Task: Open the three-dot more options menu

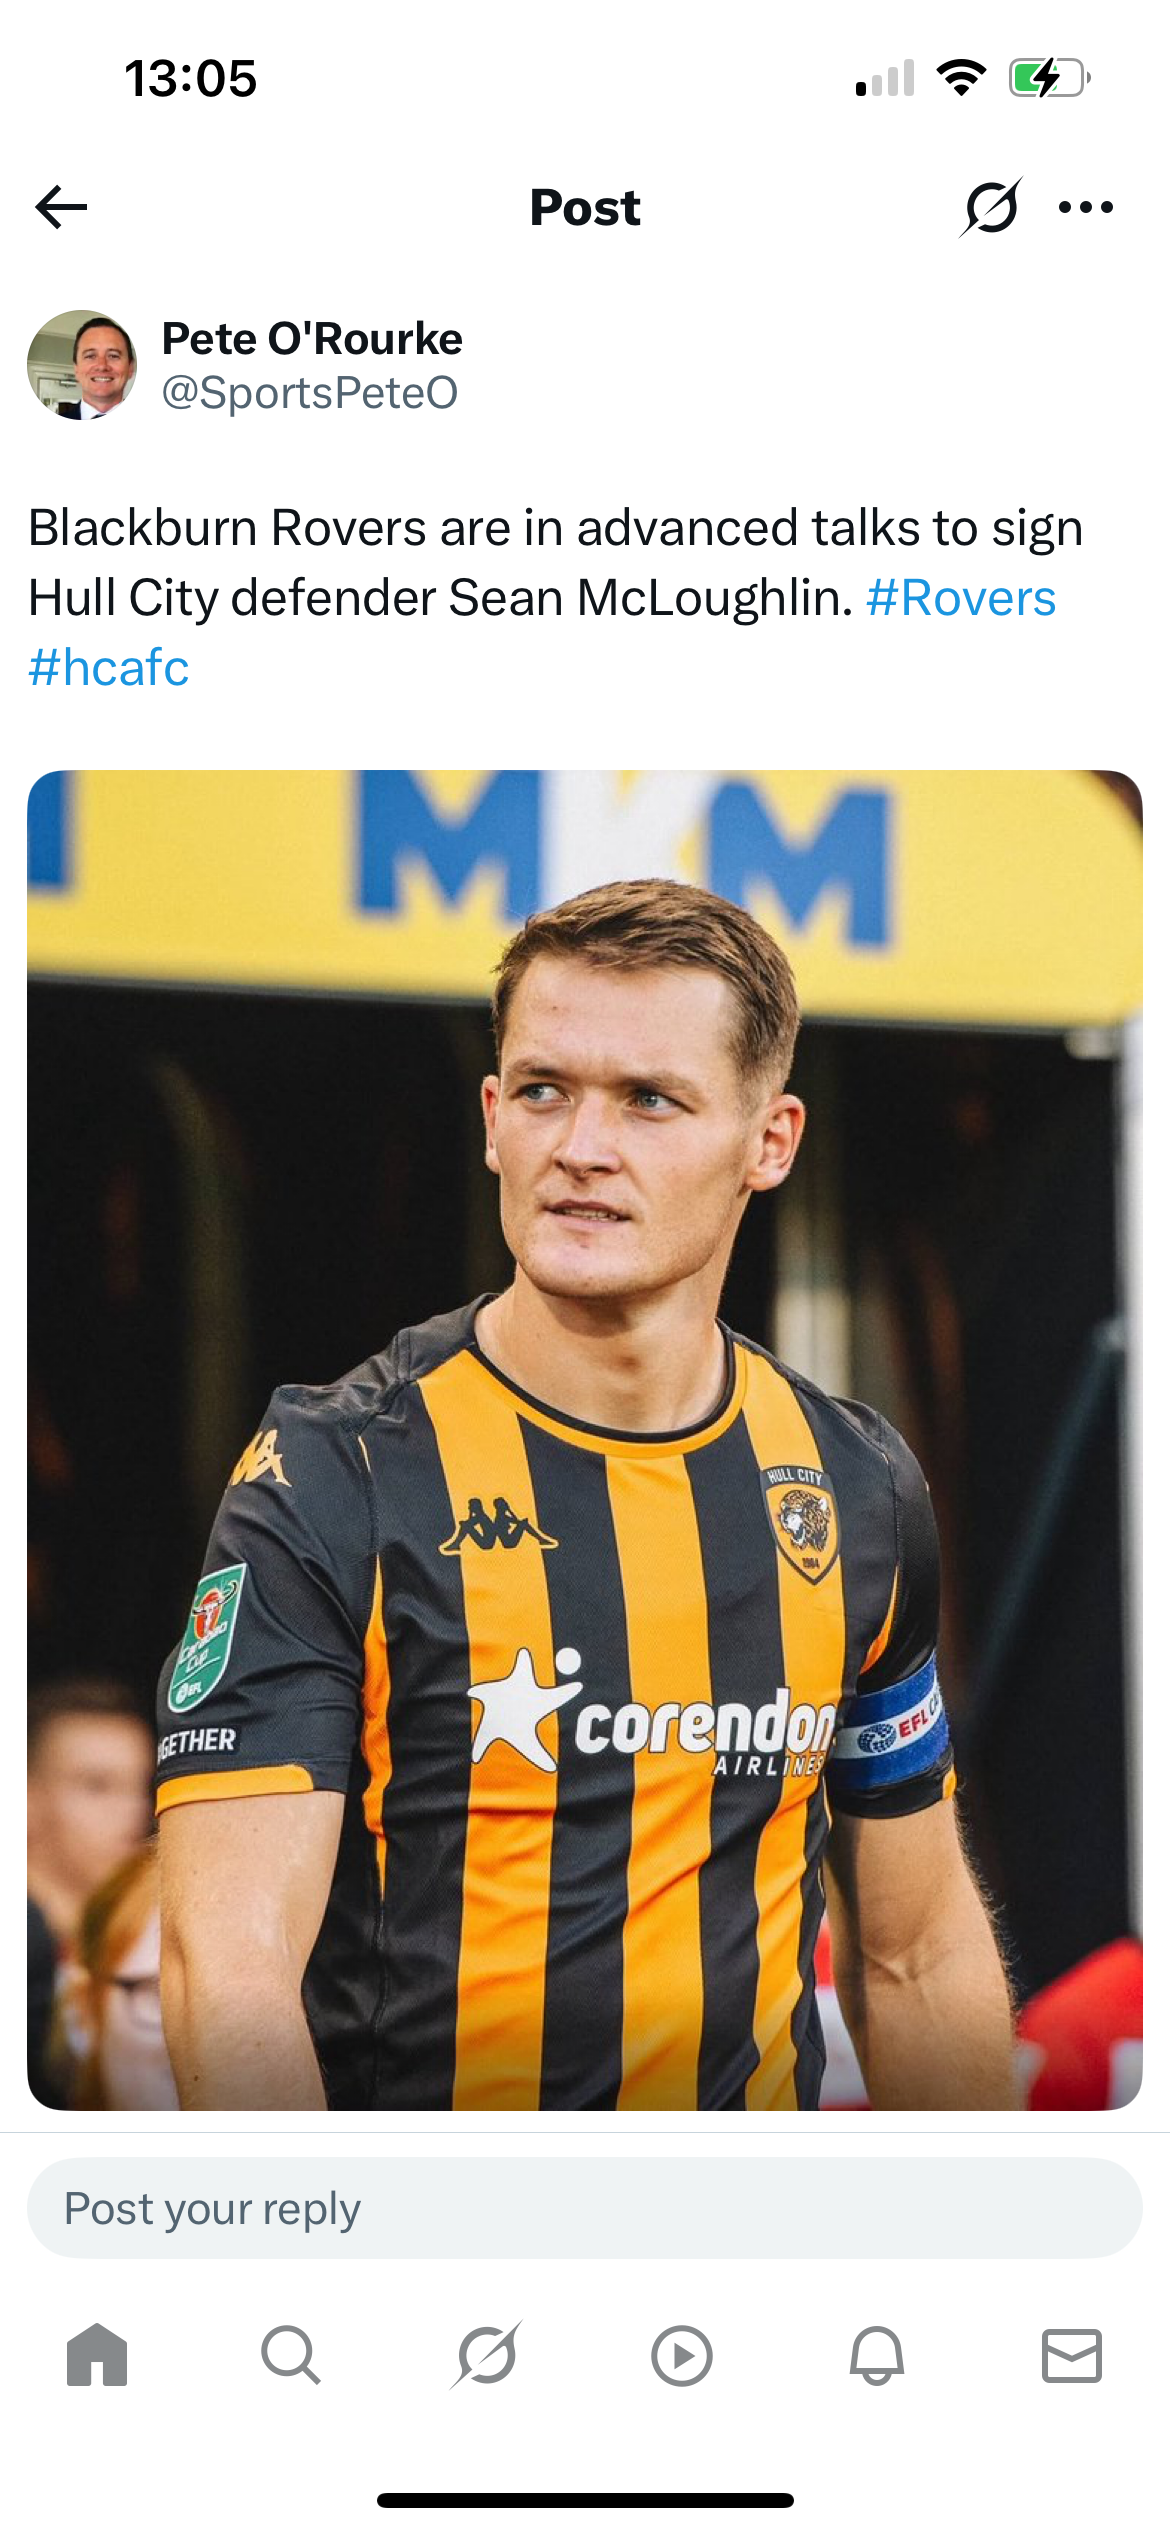Action: [1086, 207]
